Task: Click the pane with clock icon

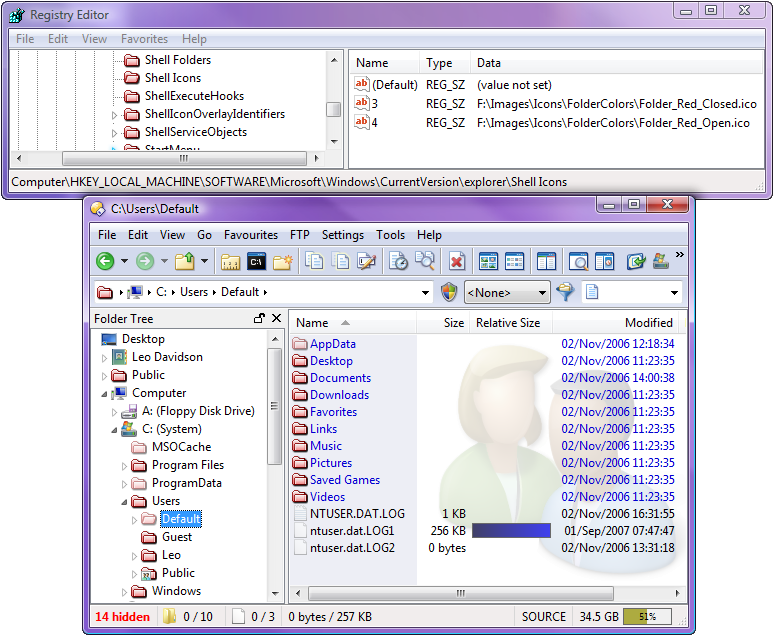Action: [604, 262]
